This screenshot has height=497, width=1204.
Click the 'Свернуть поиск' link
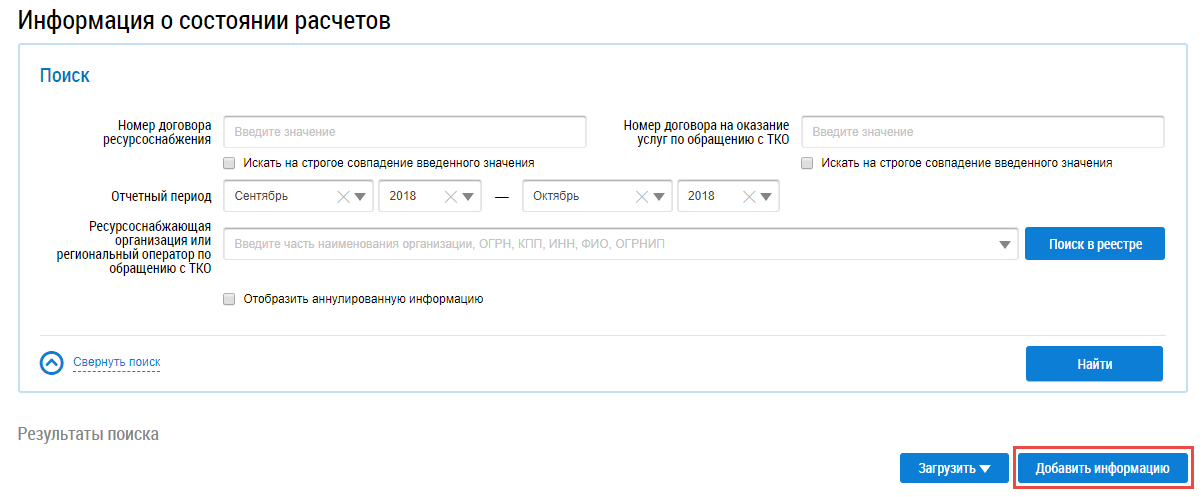(116, 362)
